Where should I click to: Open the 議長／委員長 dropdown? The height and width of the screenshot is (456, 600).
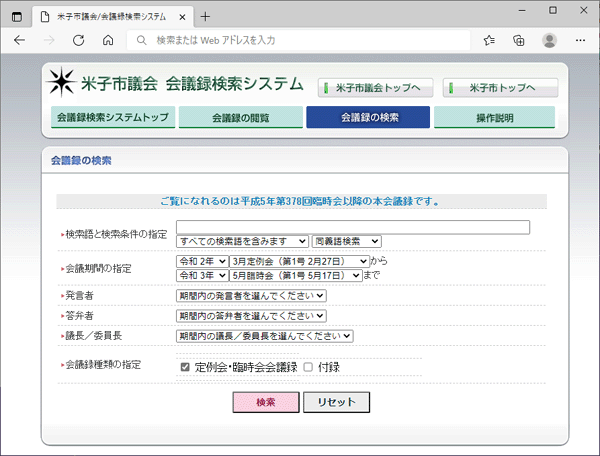[264, 336]
